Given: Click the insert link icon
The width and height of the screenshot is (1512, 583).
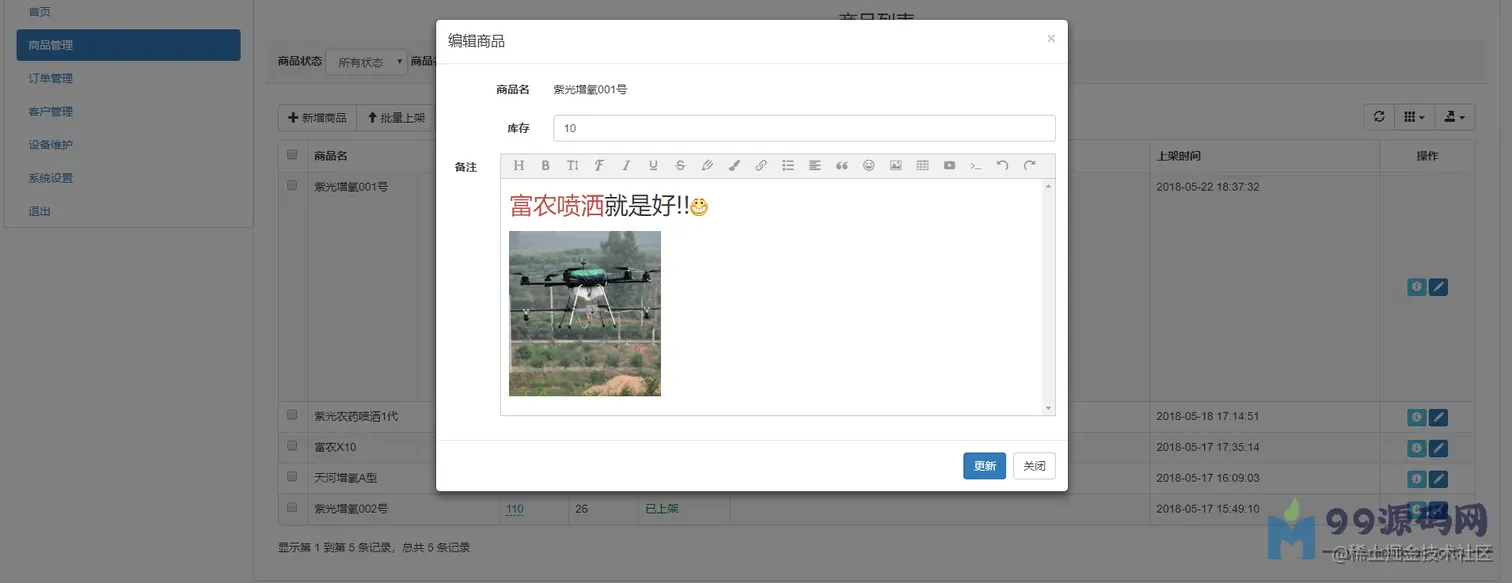Looking at the screenshot, I should pos(761,166).
